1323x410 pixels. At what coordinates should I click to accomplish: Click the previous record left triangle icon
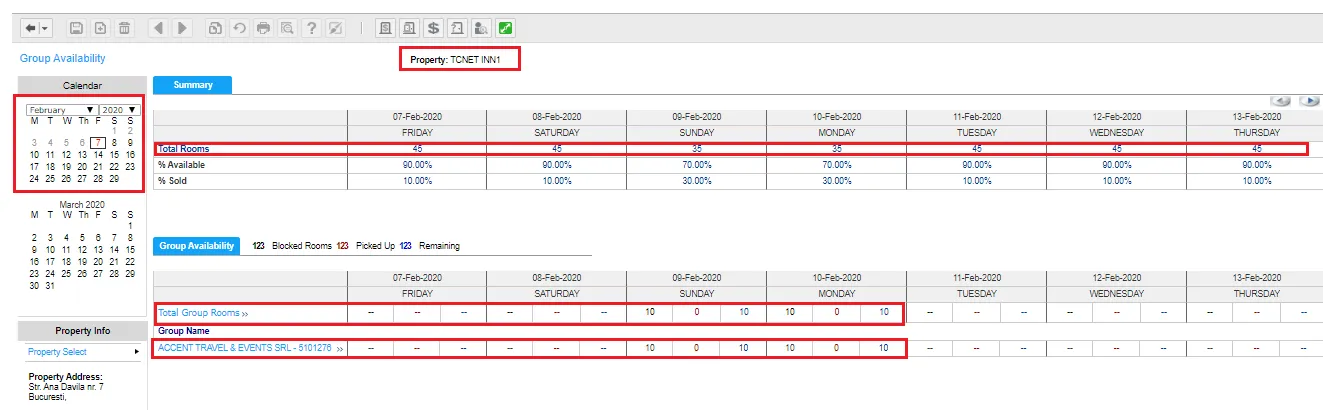158,28
